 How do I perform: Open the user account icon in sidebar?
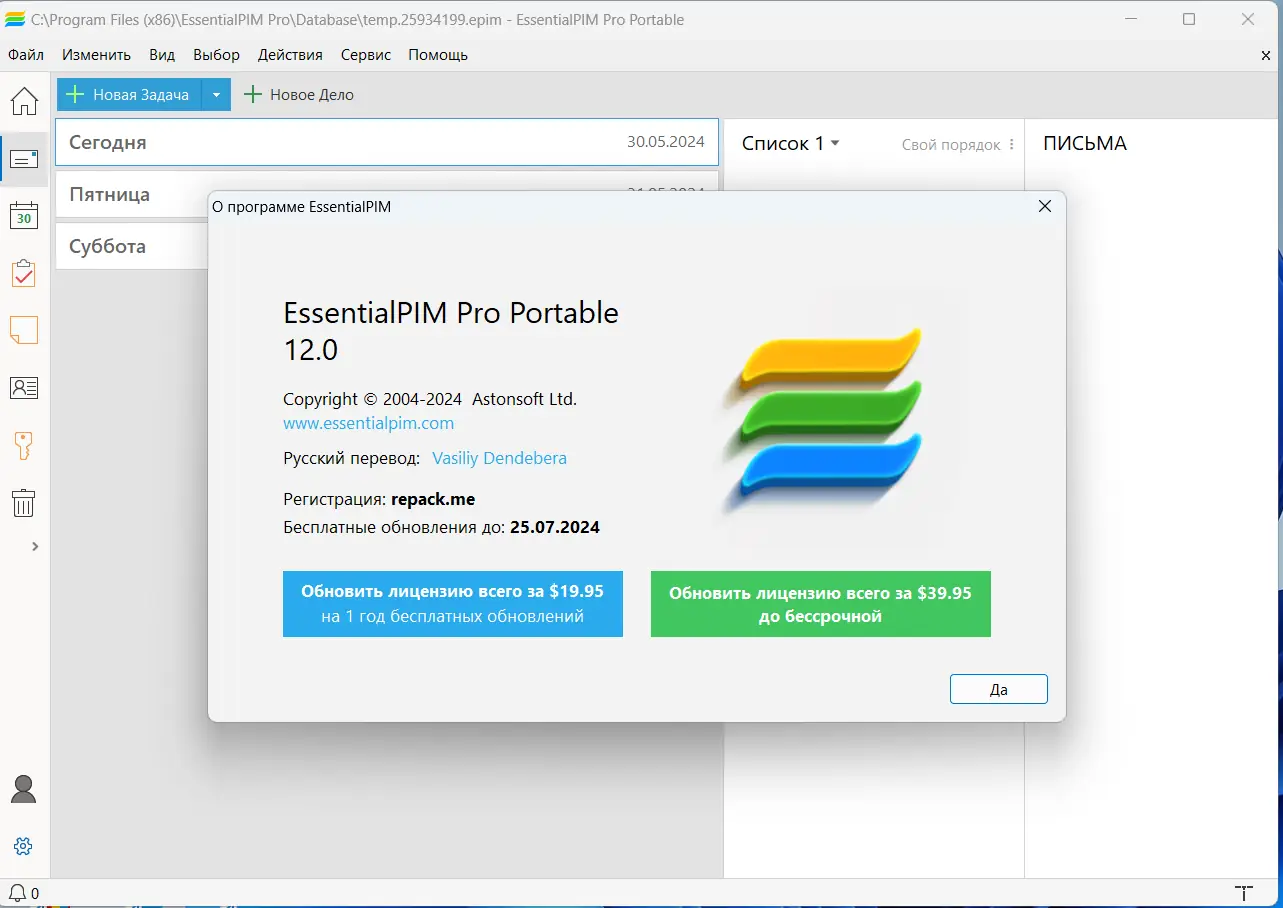(x=24, y=789)
